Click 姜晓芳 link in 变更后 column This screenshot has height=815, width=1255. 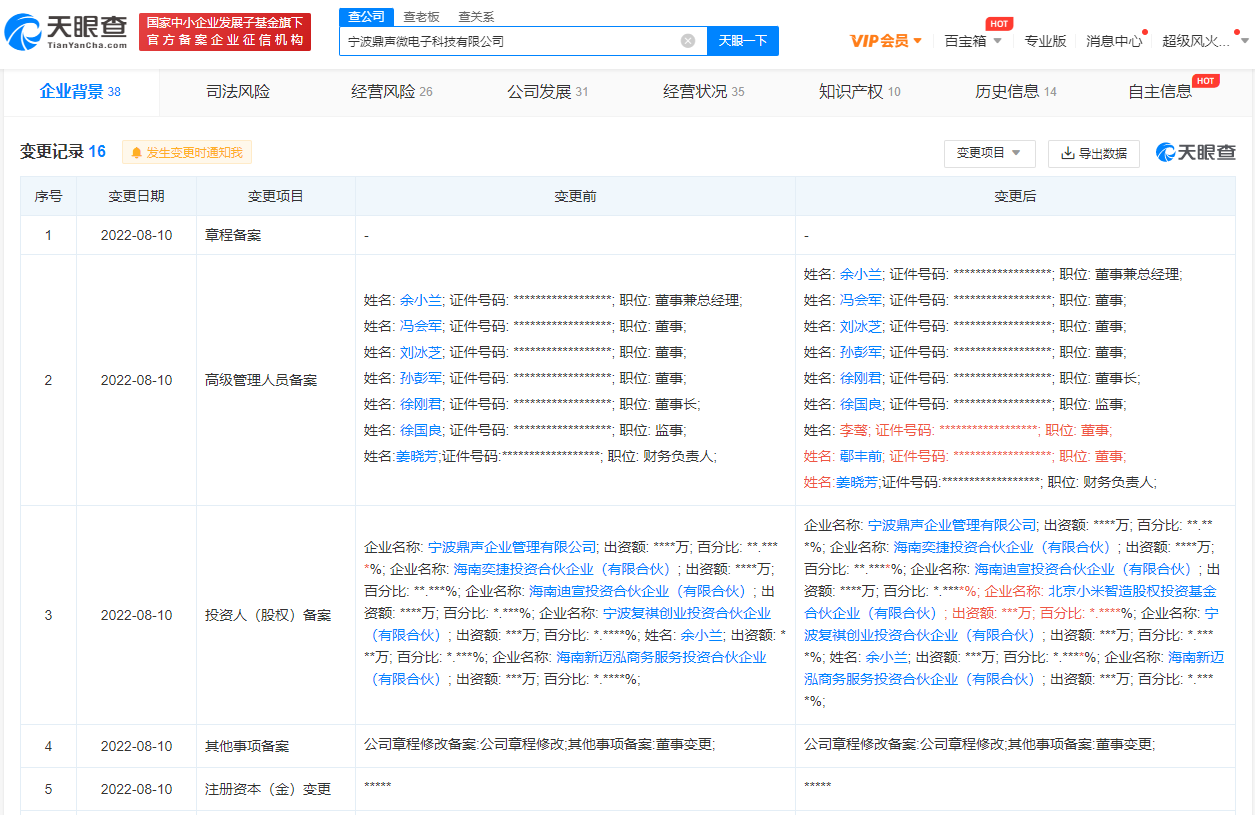pyautogui.click(x=856, y=482)
